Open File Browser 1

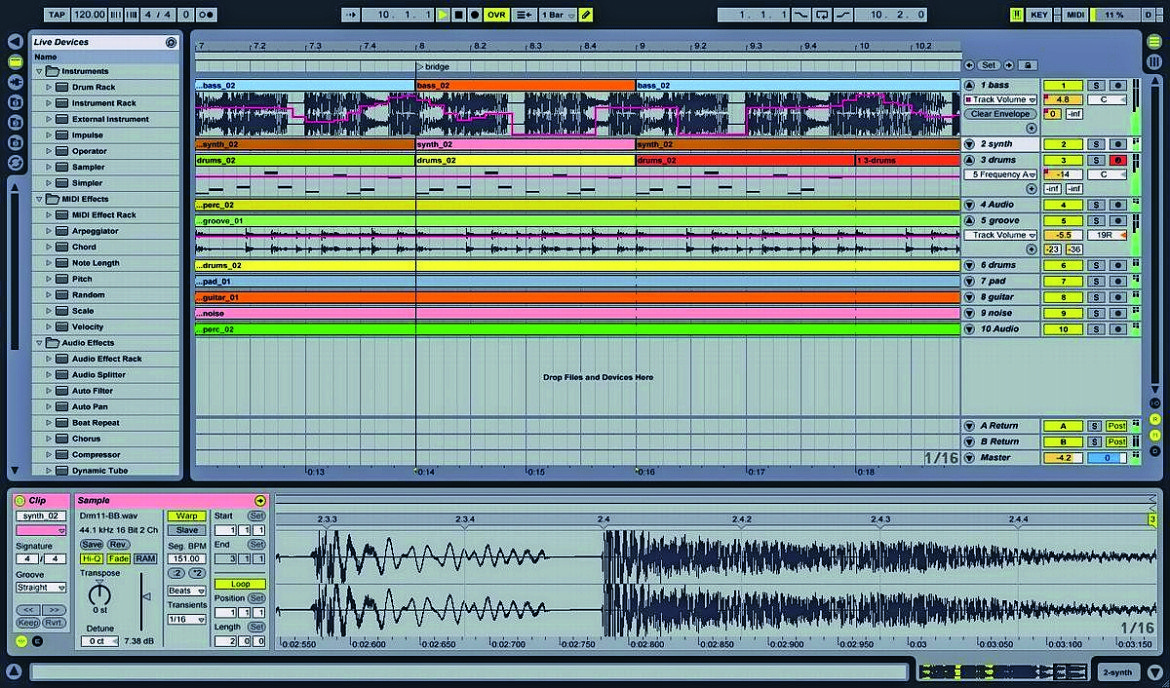tap(15, 102)
